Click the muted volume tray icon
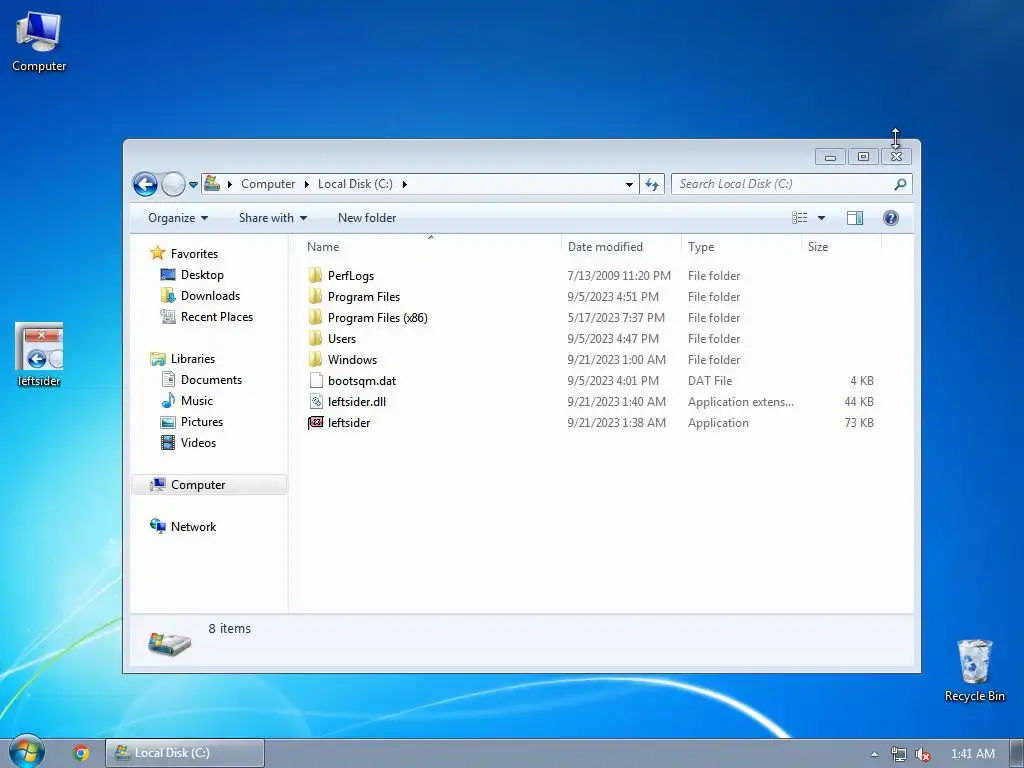The image size is (1024, 768). [x=922, y=754]
